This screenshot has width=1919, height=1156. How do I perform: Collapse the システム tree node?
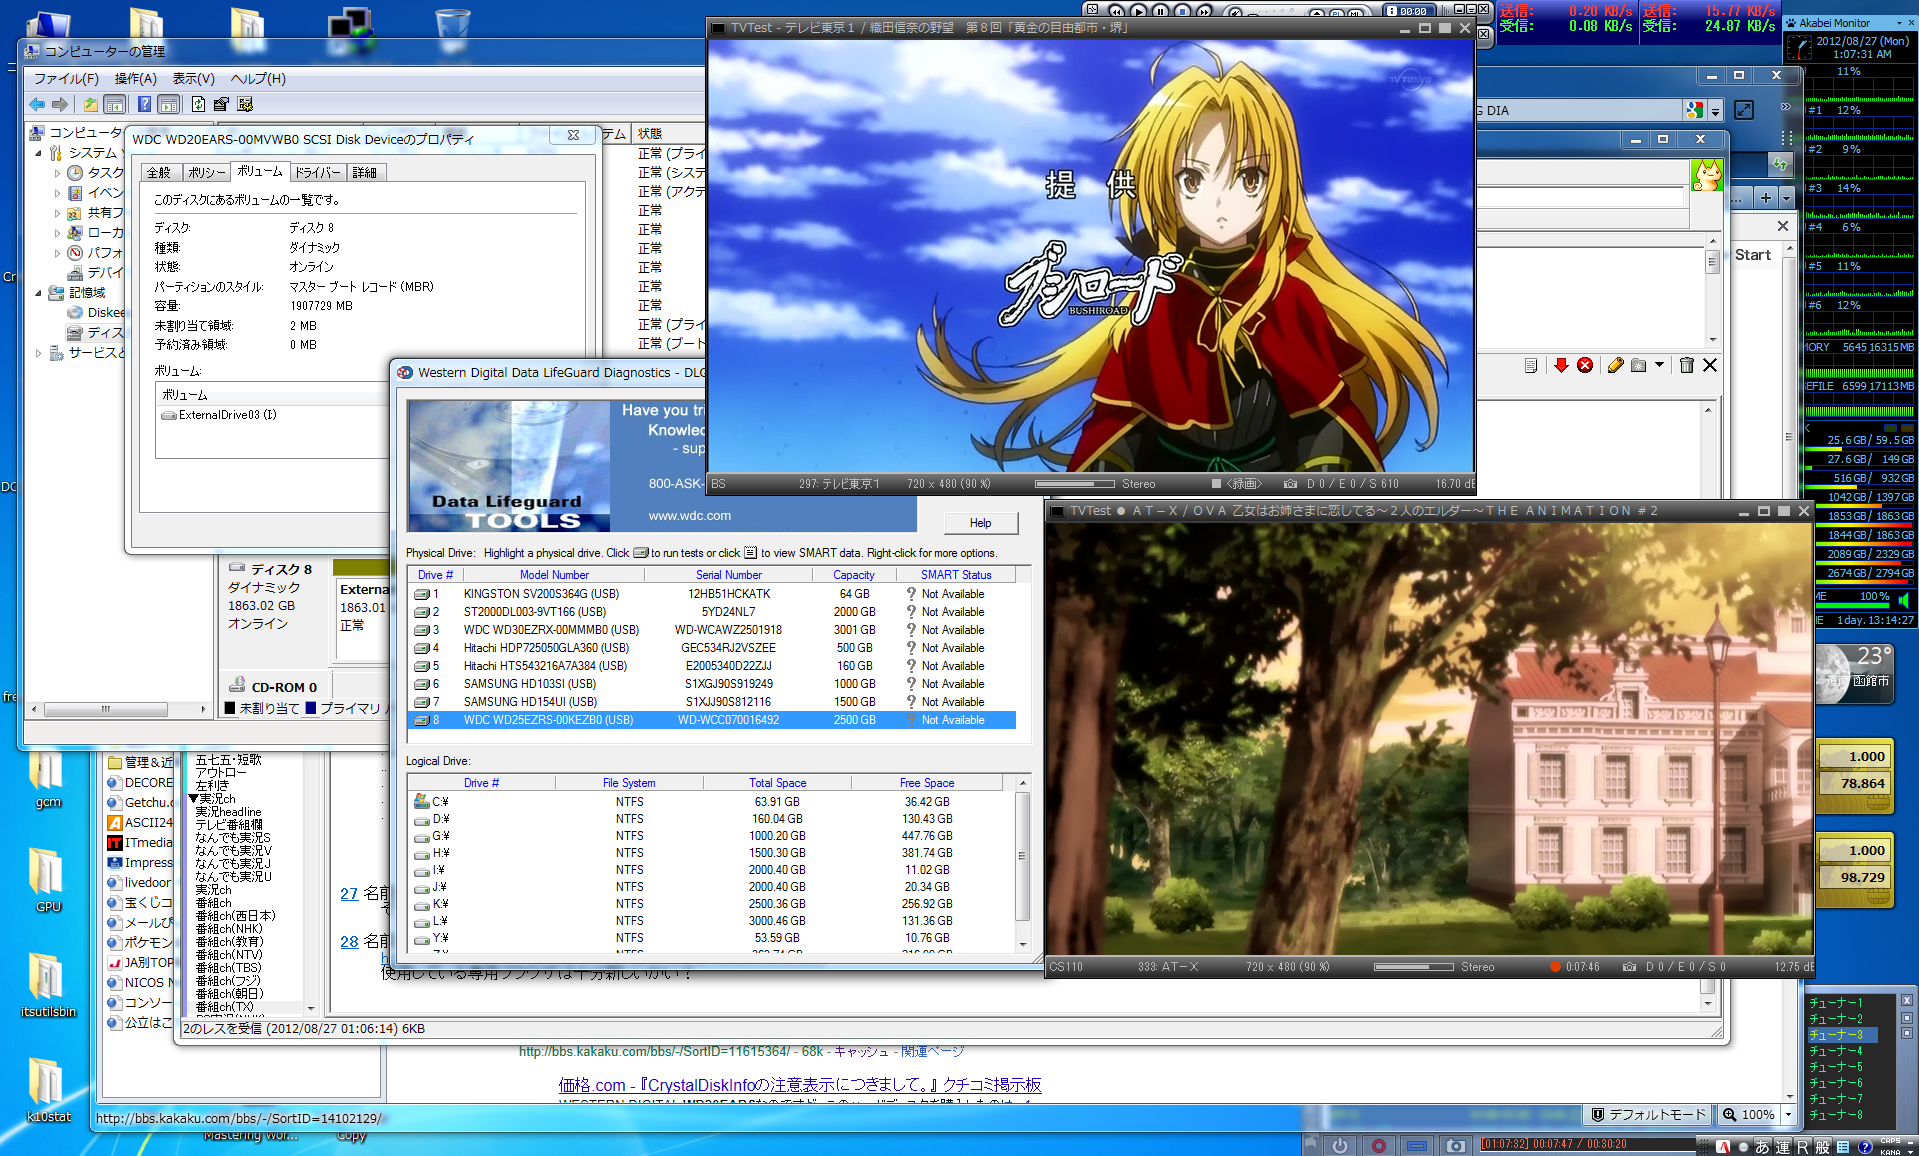(x=38, y=153)
